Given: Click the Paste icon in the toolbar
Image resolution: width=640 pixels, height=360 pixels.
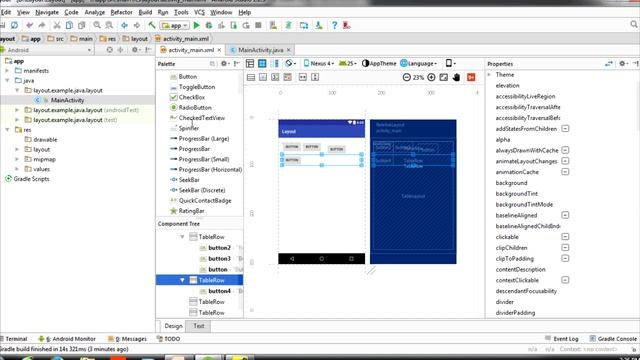Looking at the screenshot, I should [82, 25].
